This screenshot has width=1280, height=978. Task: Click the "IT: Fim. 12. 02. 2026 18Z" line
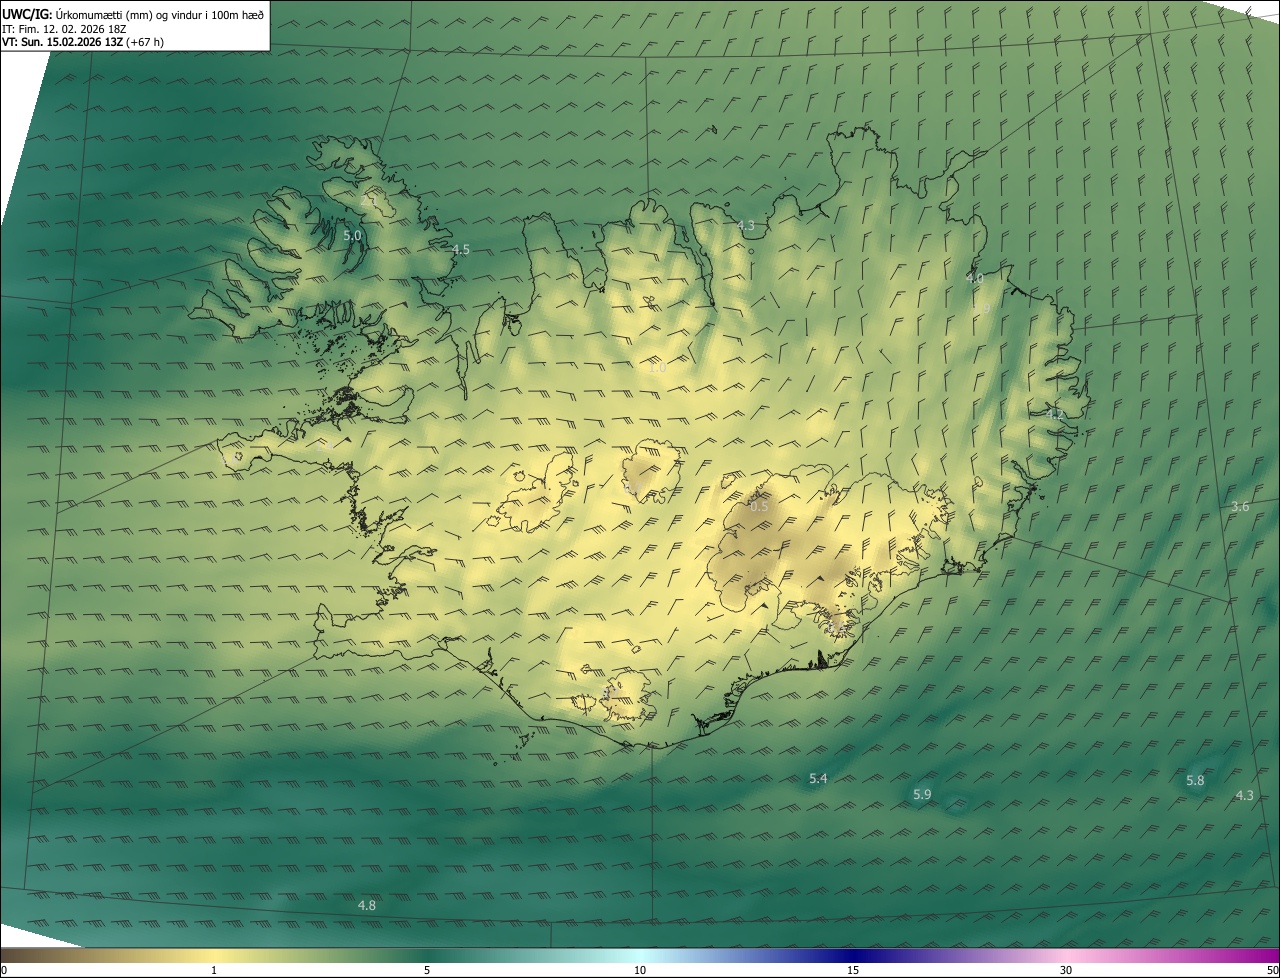pos(64,28)
